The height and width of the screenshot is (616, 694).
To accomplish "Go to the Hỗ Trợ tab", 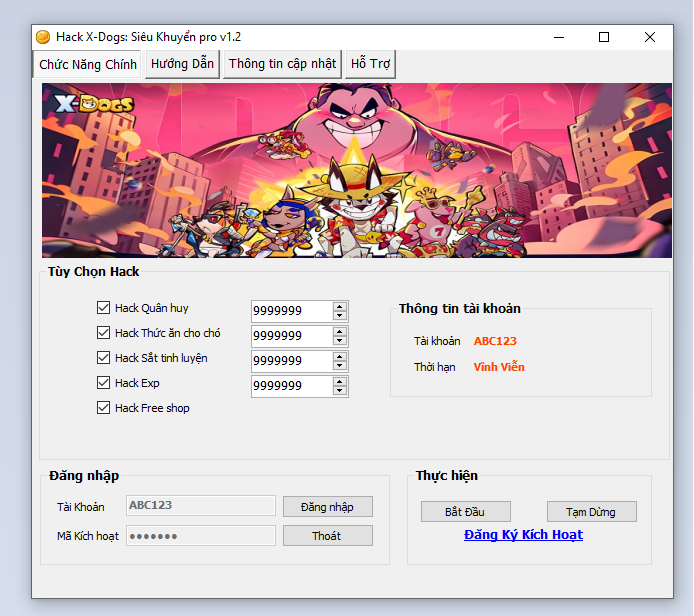I will [370, 64].
